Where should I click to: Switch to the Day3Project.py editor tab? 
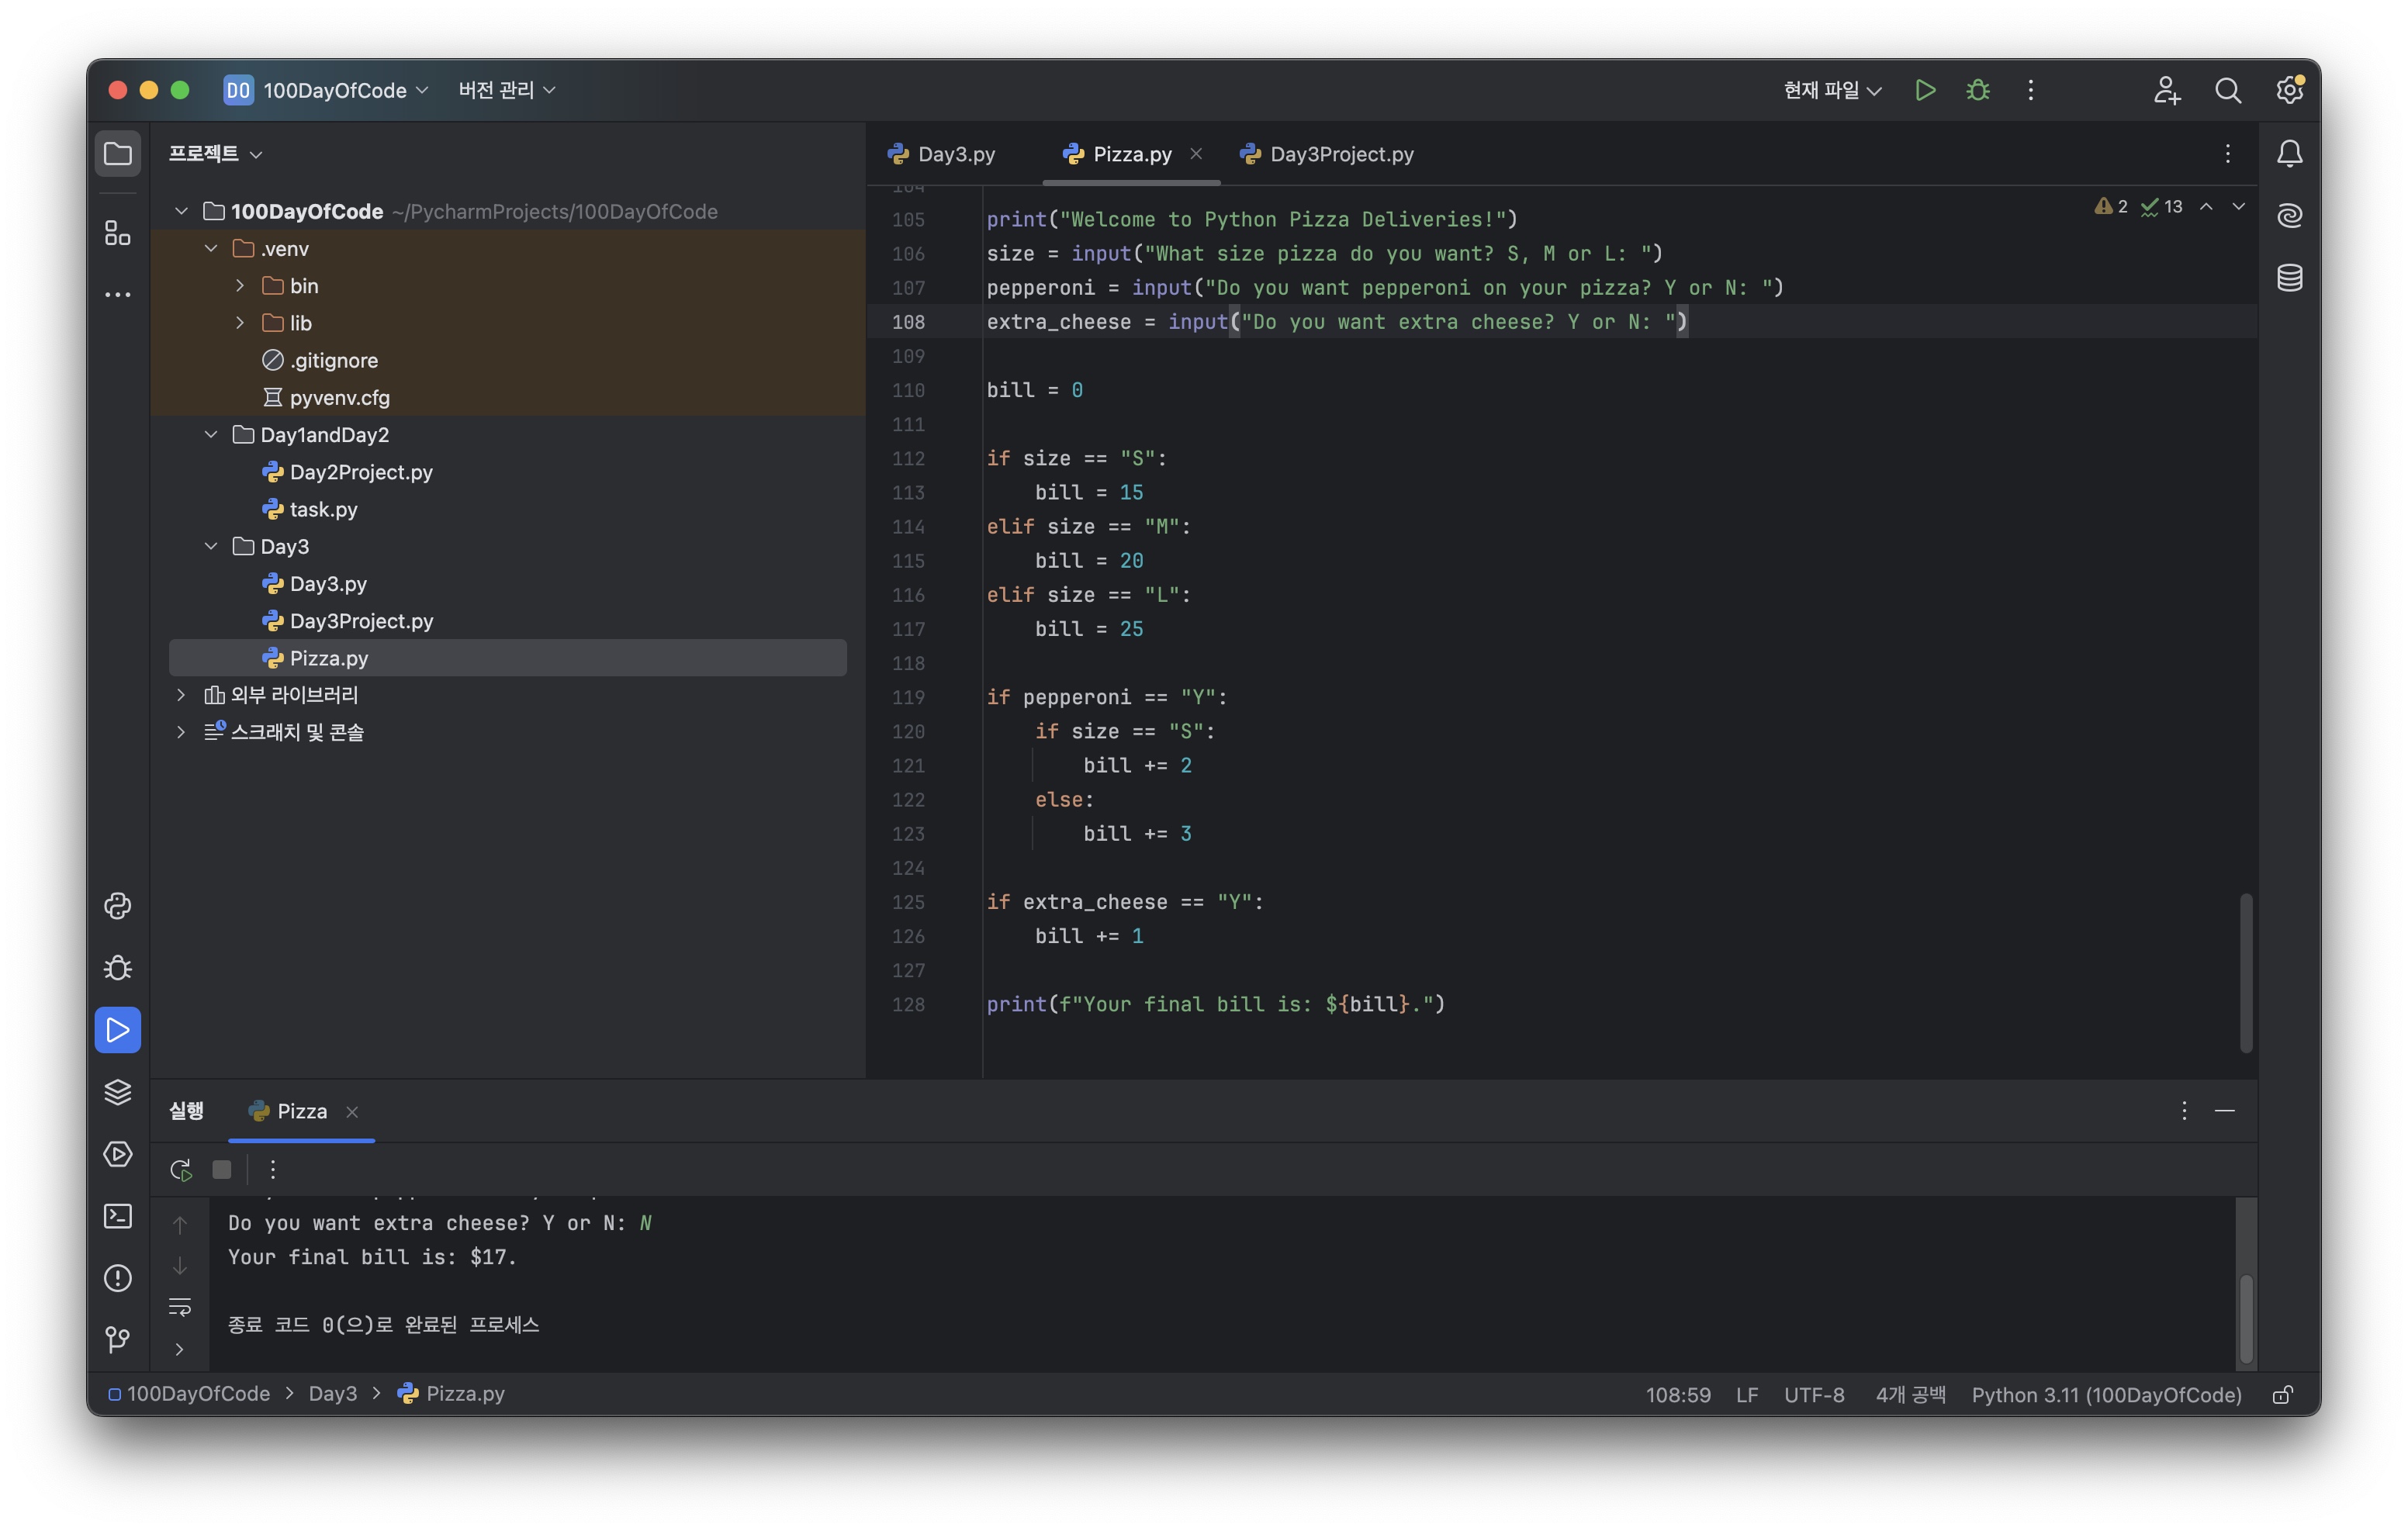click(1340, 154)
